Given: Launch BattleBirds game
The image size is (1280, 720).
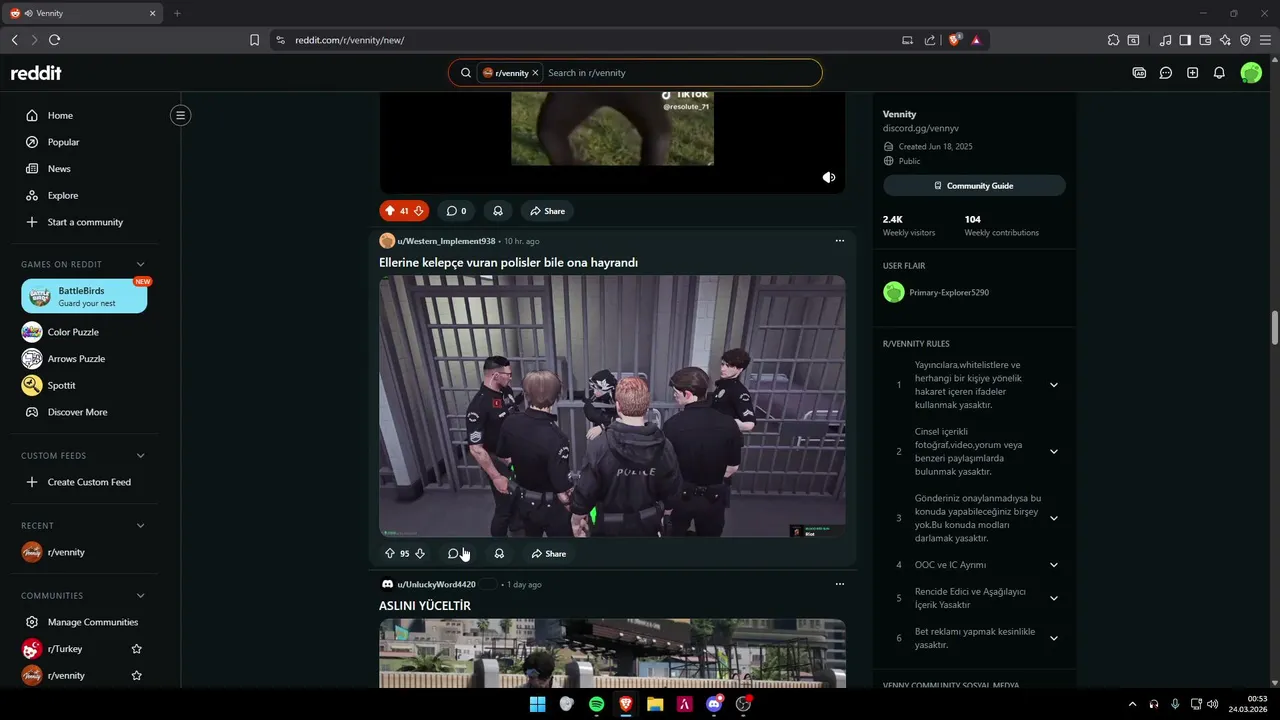Looking at the screenshot, I should point(84,296).
